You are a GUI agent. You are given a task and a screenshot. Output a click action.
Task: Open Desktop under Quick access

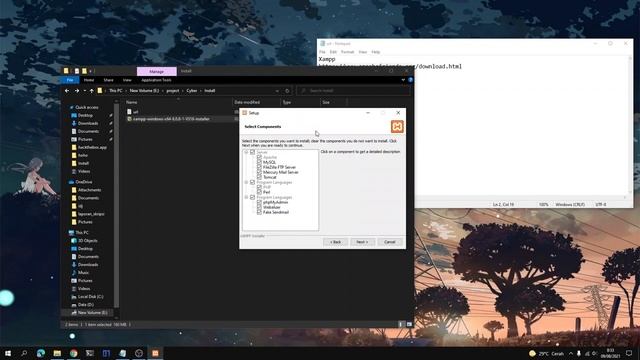tap(85, 116)
